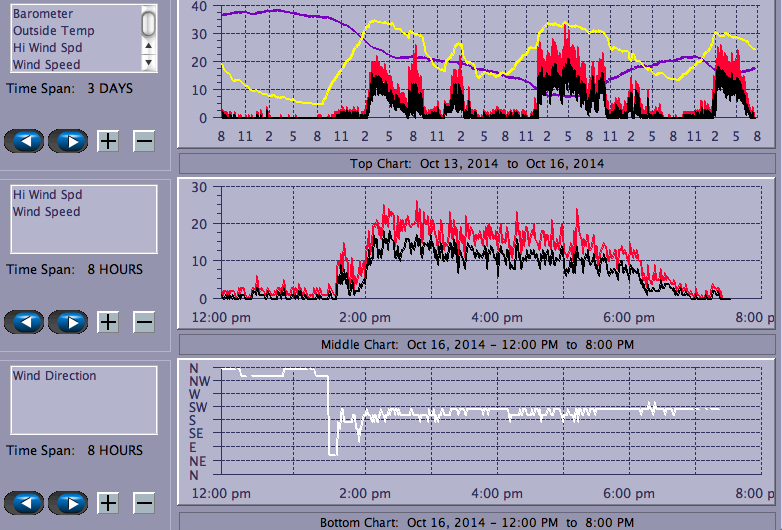Click the scroll up arrow in top list
The image size is (782, 530).
point(148,45)
